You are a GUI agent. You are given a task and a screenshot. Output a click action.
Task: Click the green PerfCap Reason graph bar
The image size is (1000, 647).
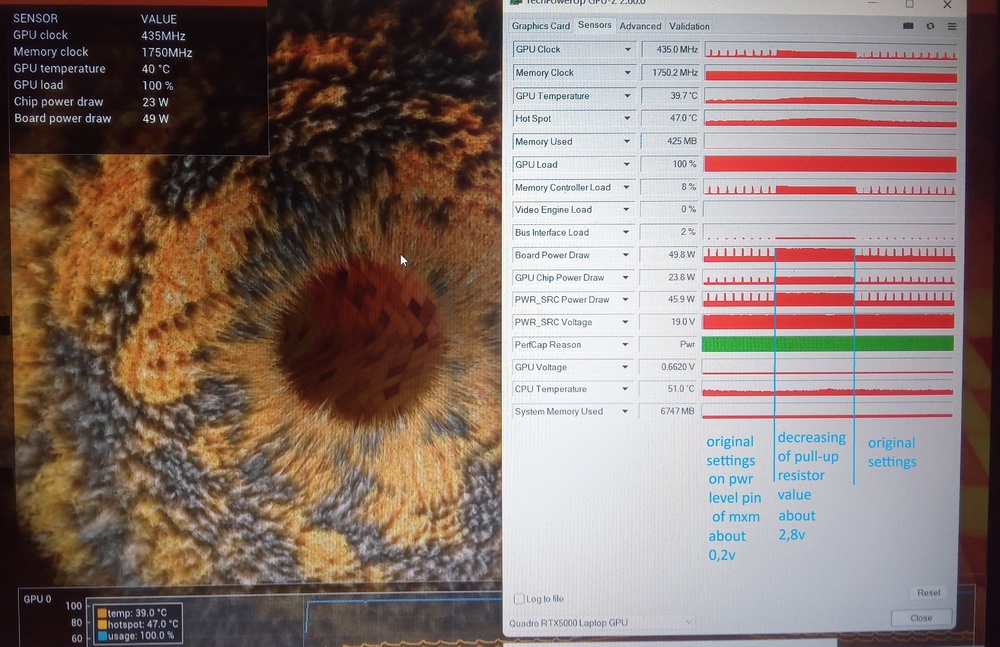click(x=829, y=344)
